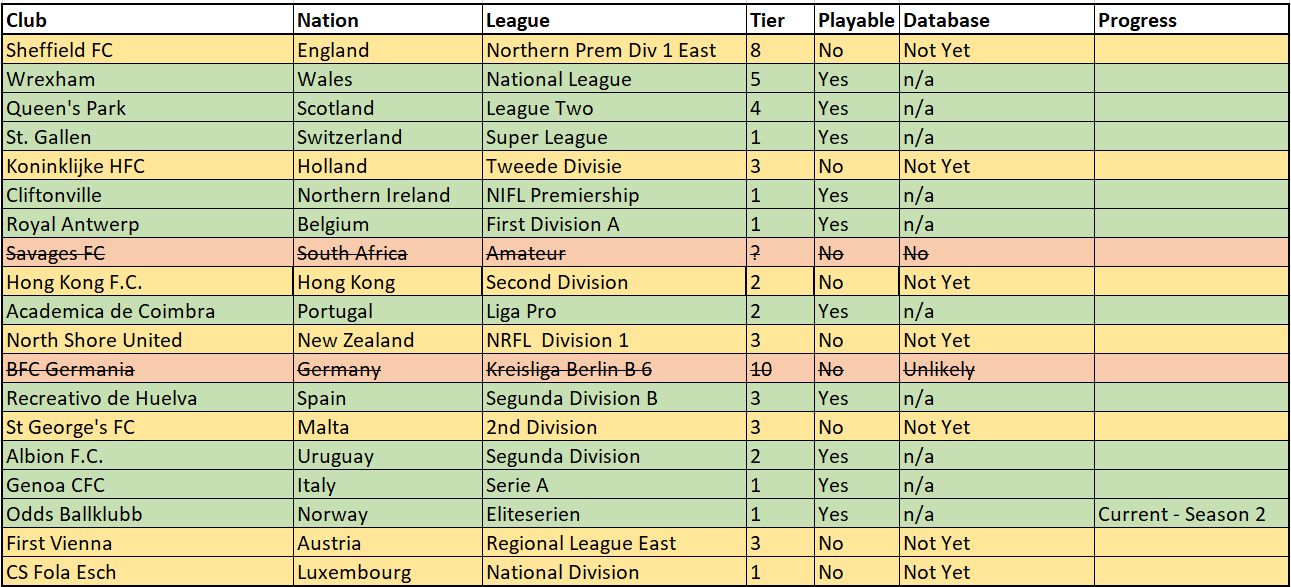This screenshot has width=1291, height=587.
Task: Select the 'Unlikely' database cell
Action: 997,369
